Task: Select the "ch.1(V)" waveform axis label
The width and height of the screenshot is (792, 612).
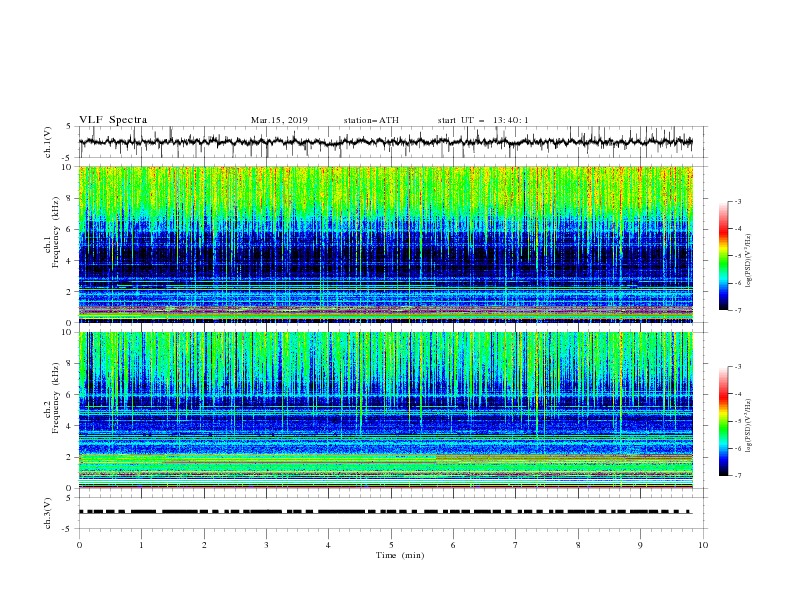Action: coord(48,142)
